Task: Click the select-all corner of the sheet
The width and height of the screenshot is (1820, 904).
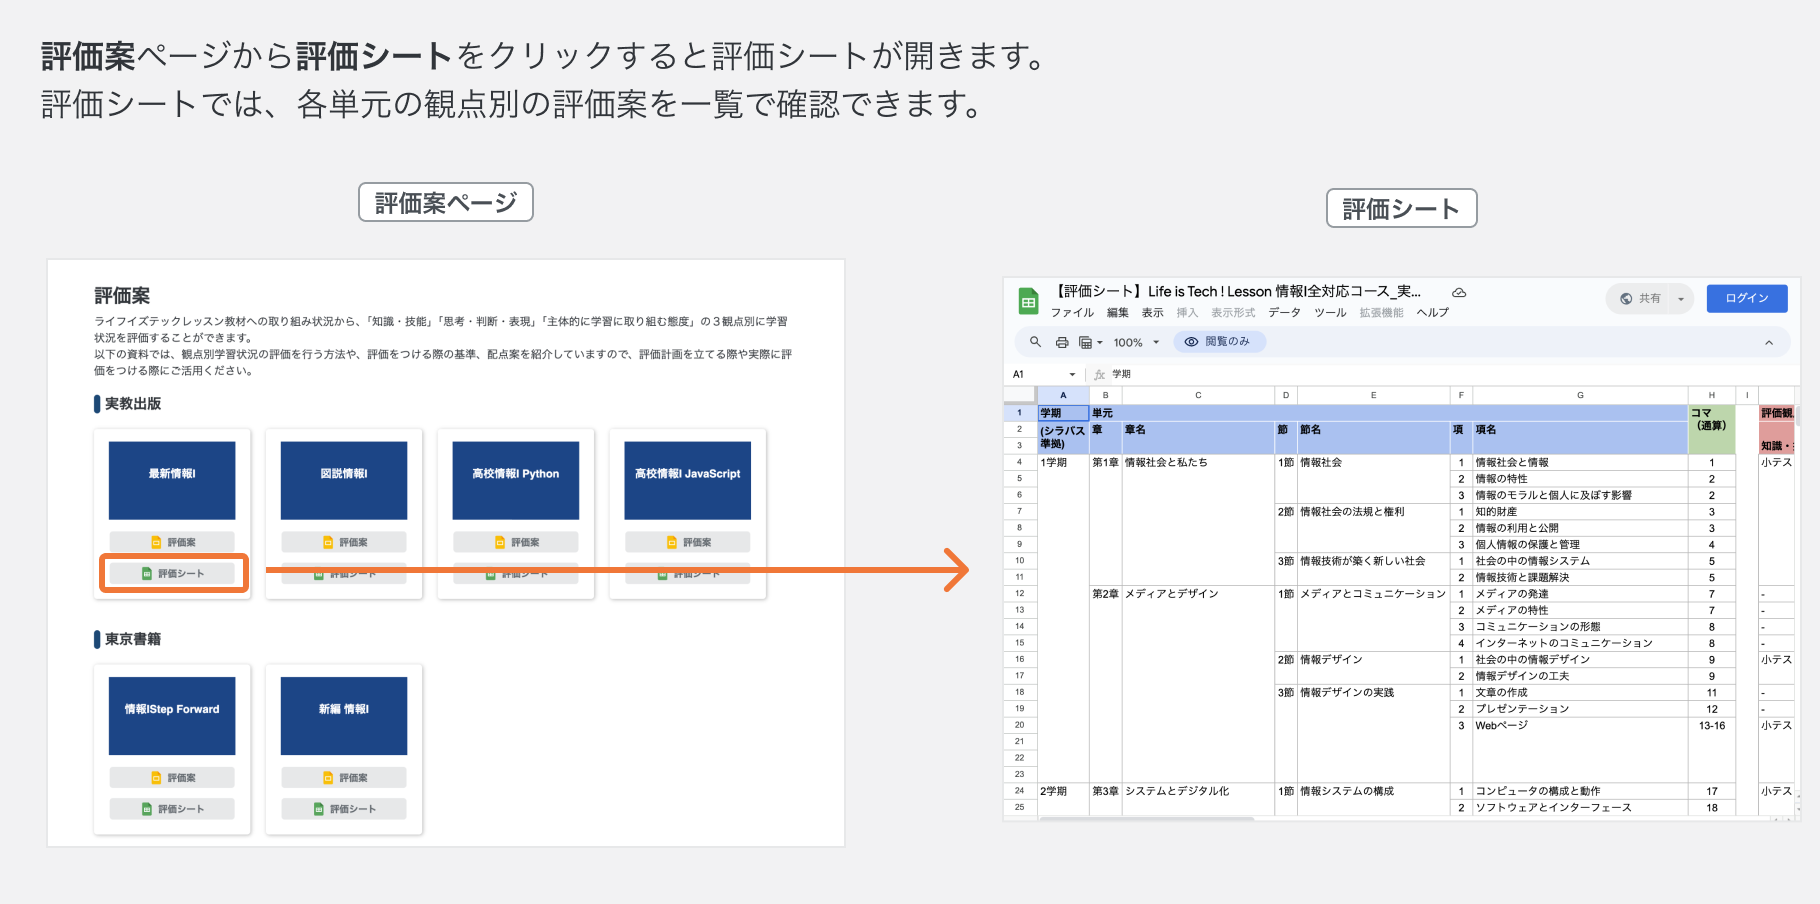Action: coord(1020,396)
